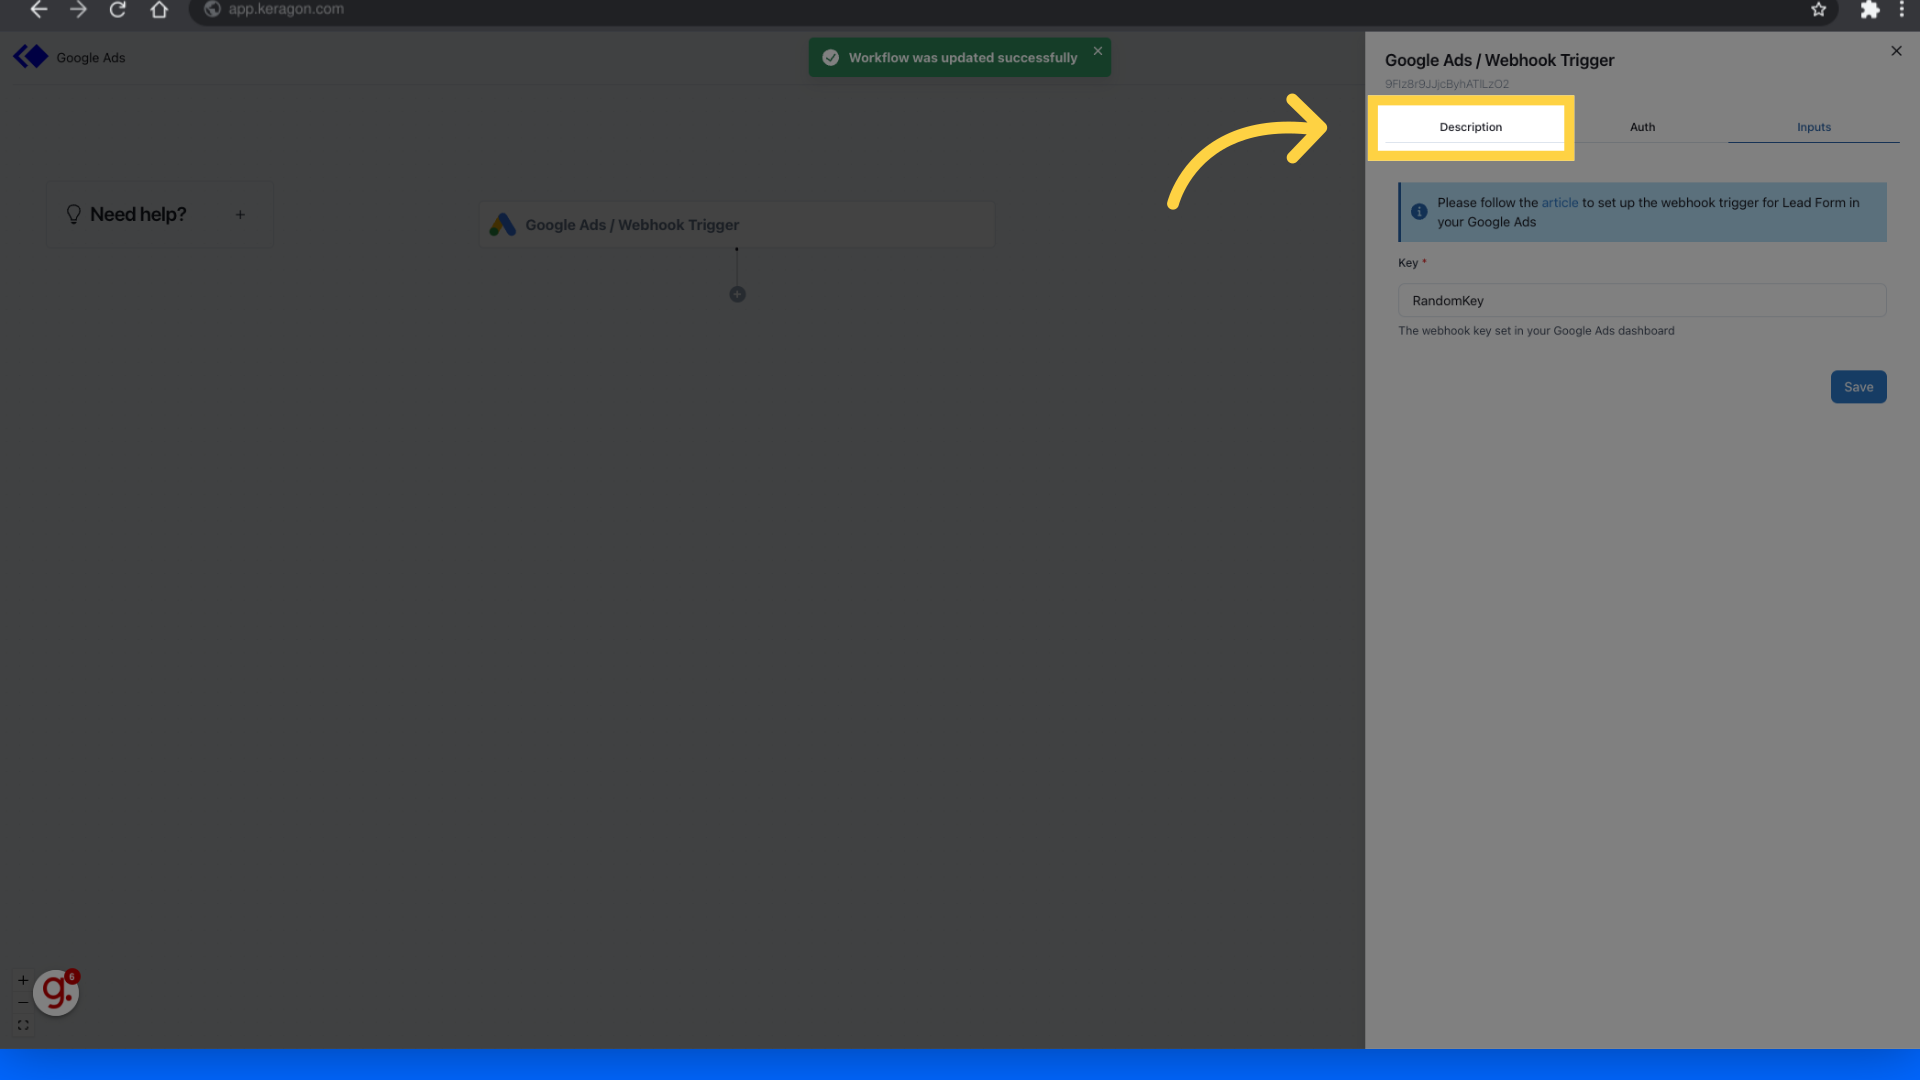This screenshot has width=1920, height=1080.
Task: Close the Webhook Trigger side panel
Action: [1896, 51]
